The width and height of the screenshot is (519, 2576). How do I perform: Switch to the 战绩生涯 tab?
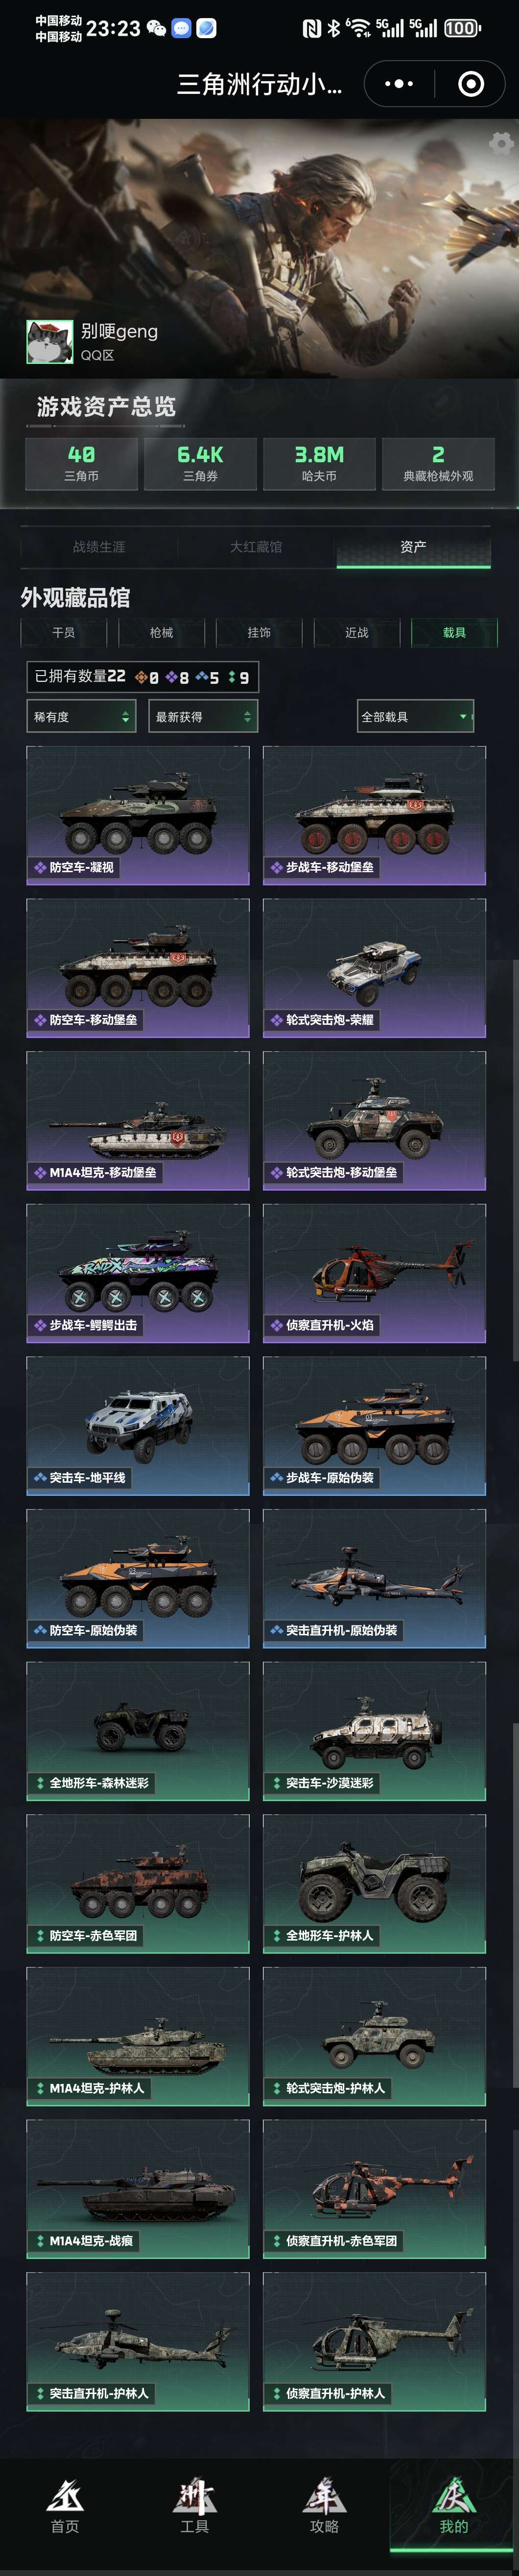click(99, 547)
